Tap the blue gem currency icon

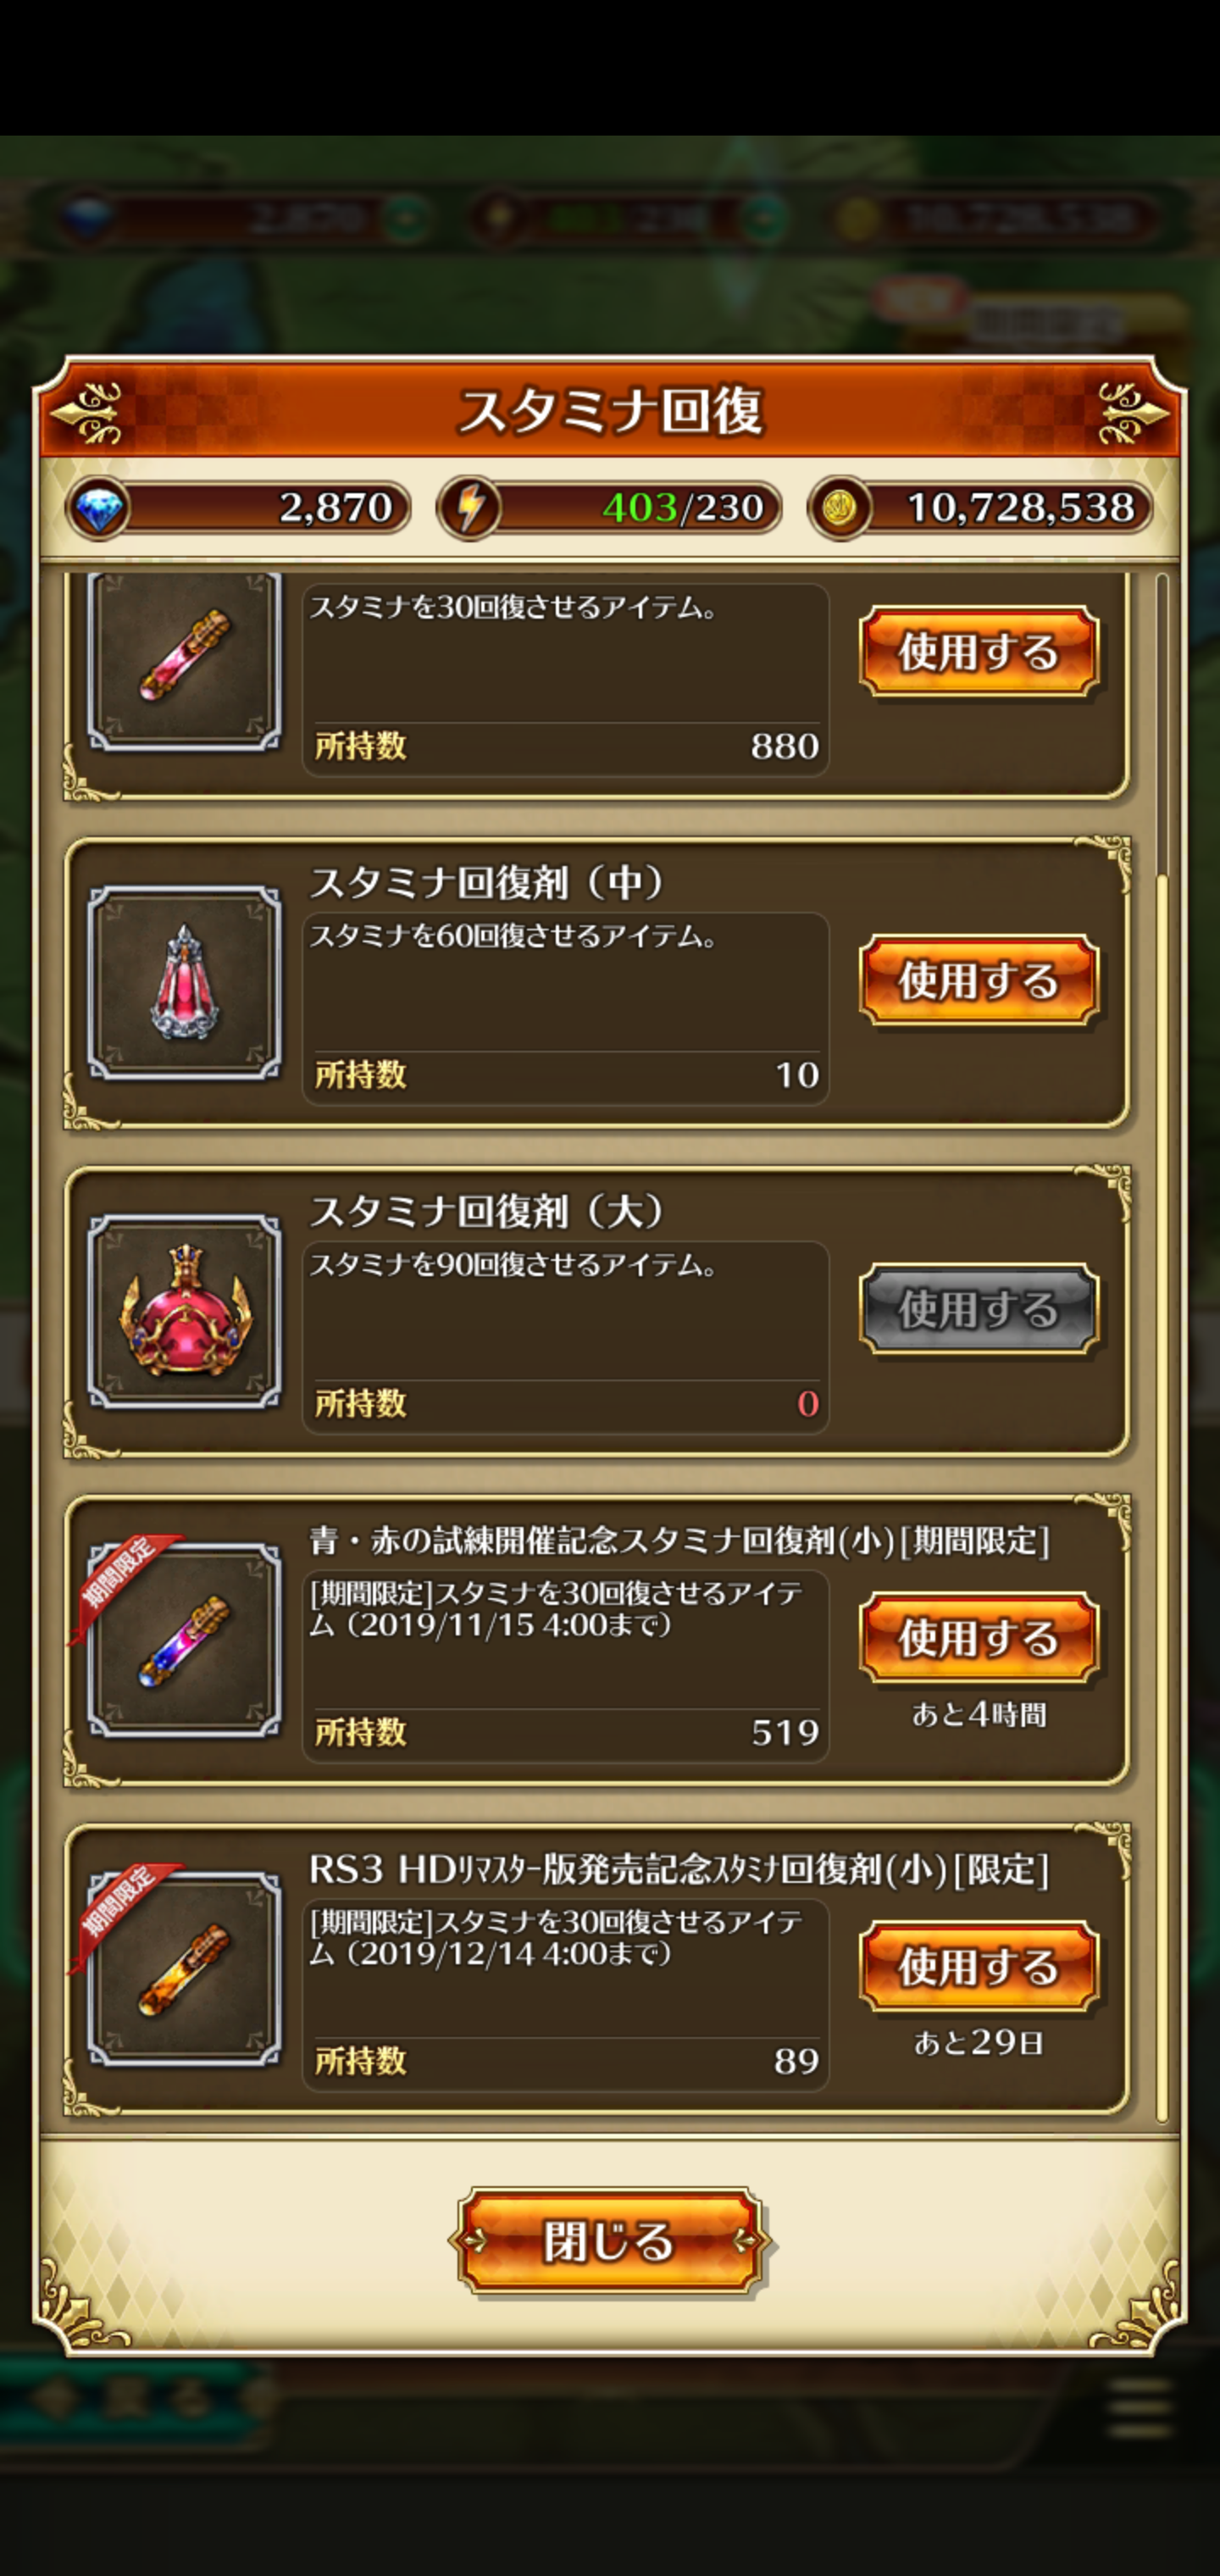[x=97, y=508]
